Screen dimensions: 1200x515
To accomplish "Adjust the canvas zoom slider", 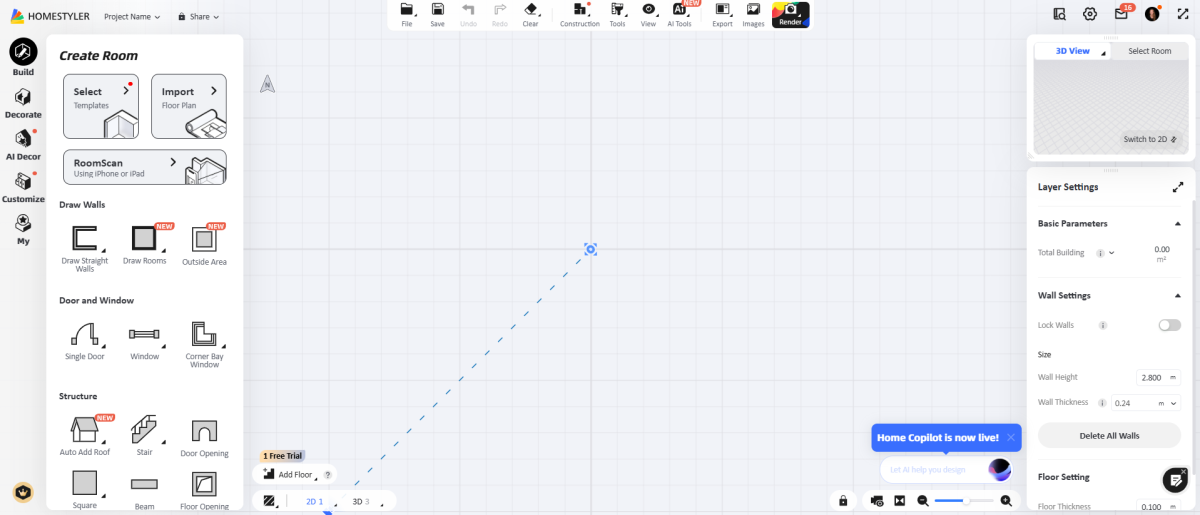I will click(x=965, y=500).
